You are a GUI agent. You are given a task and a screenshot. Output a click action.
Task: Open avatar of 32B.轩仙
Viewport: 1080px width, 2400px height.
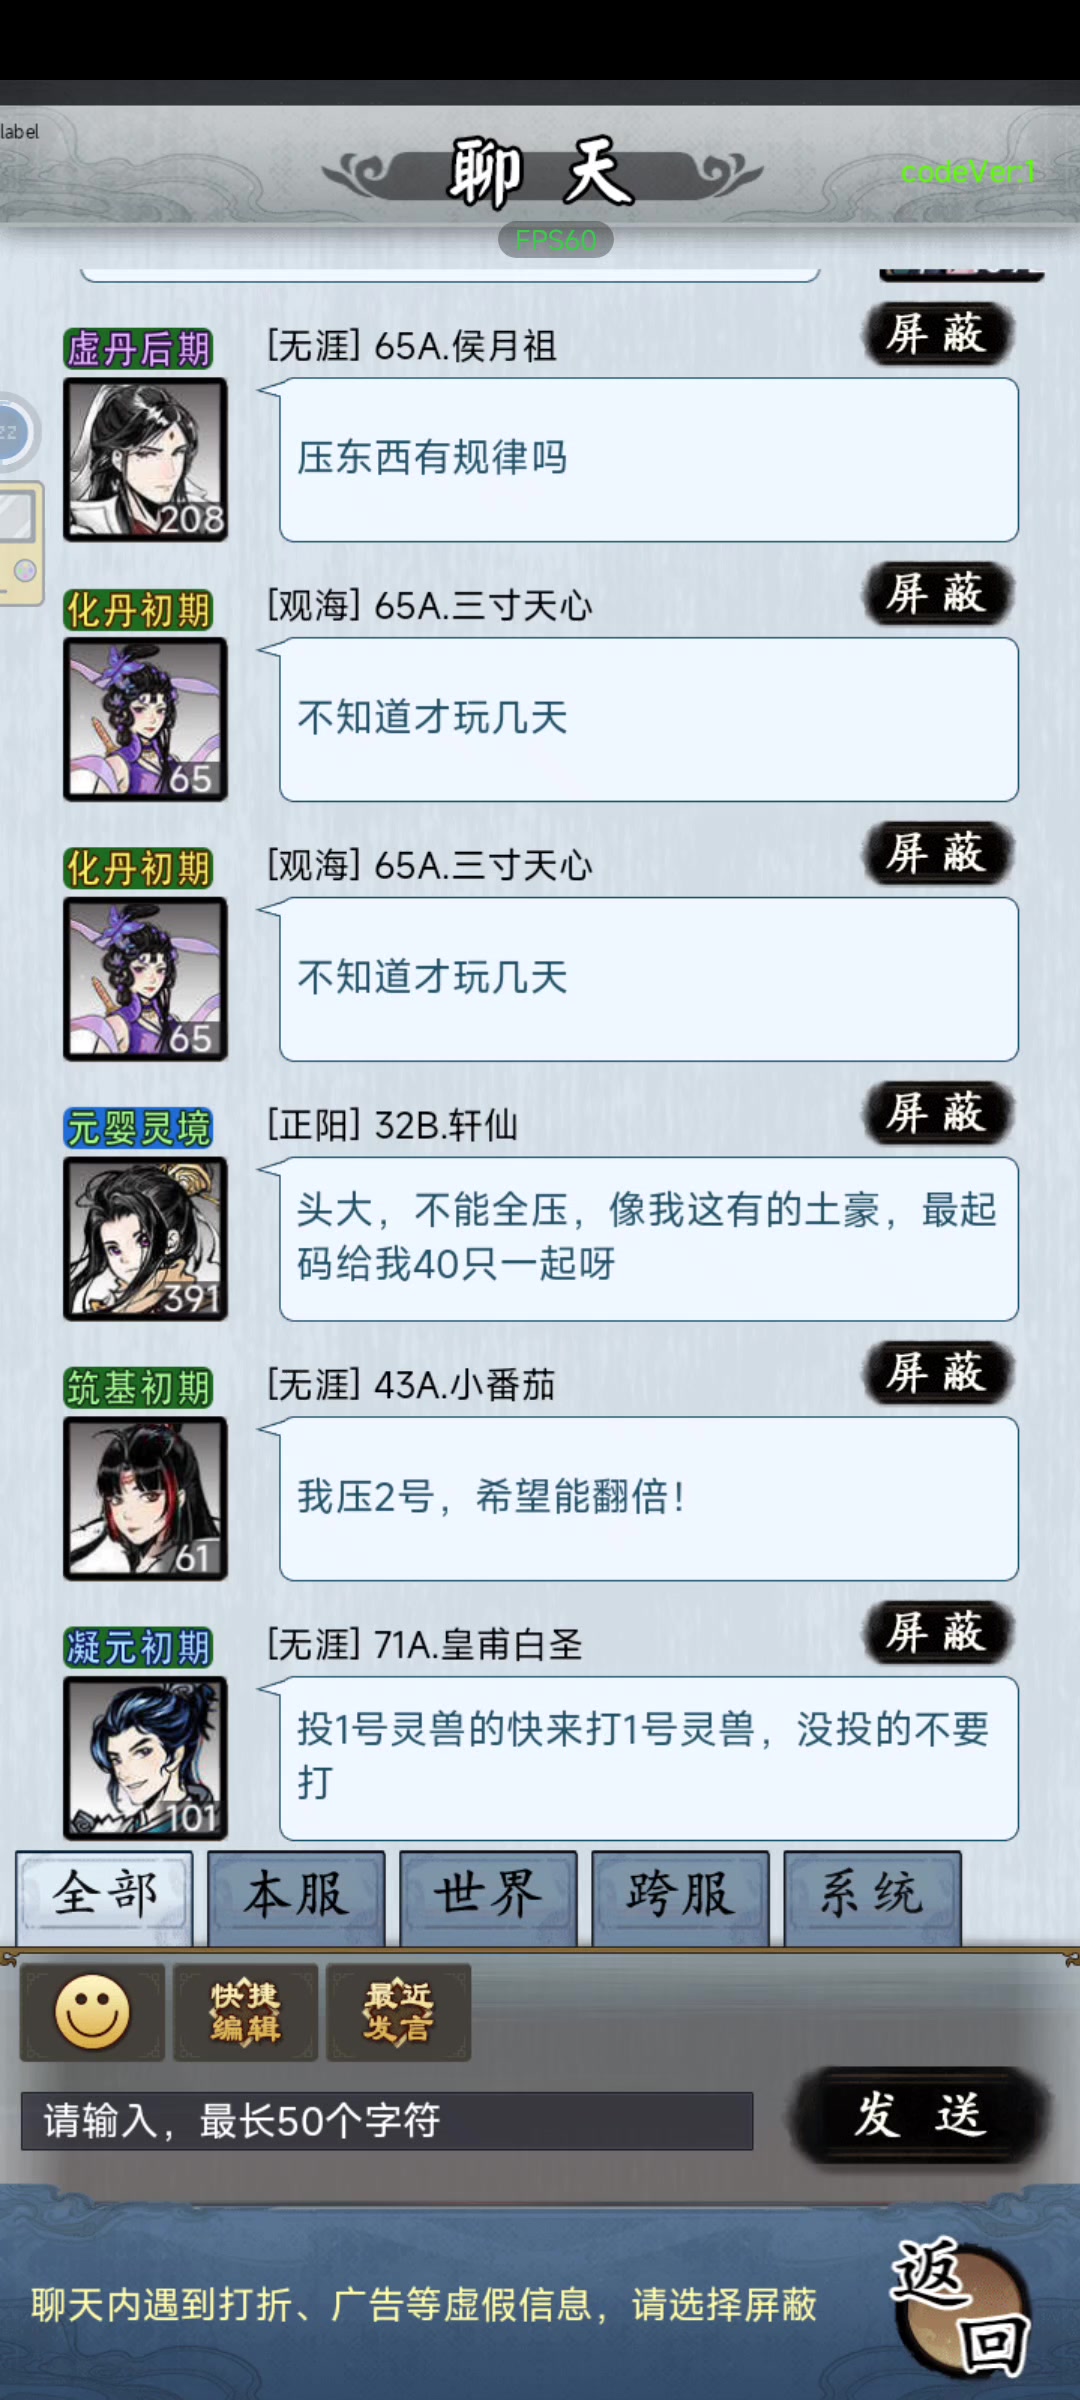click(x=145, y=1238)
